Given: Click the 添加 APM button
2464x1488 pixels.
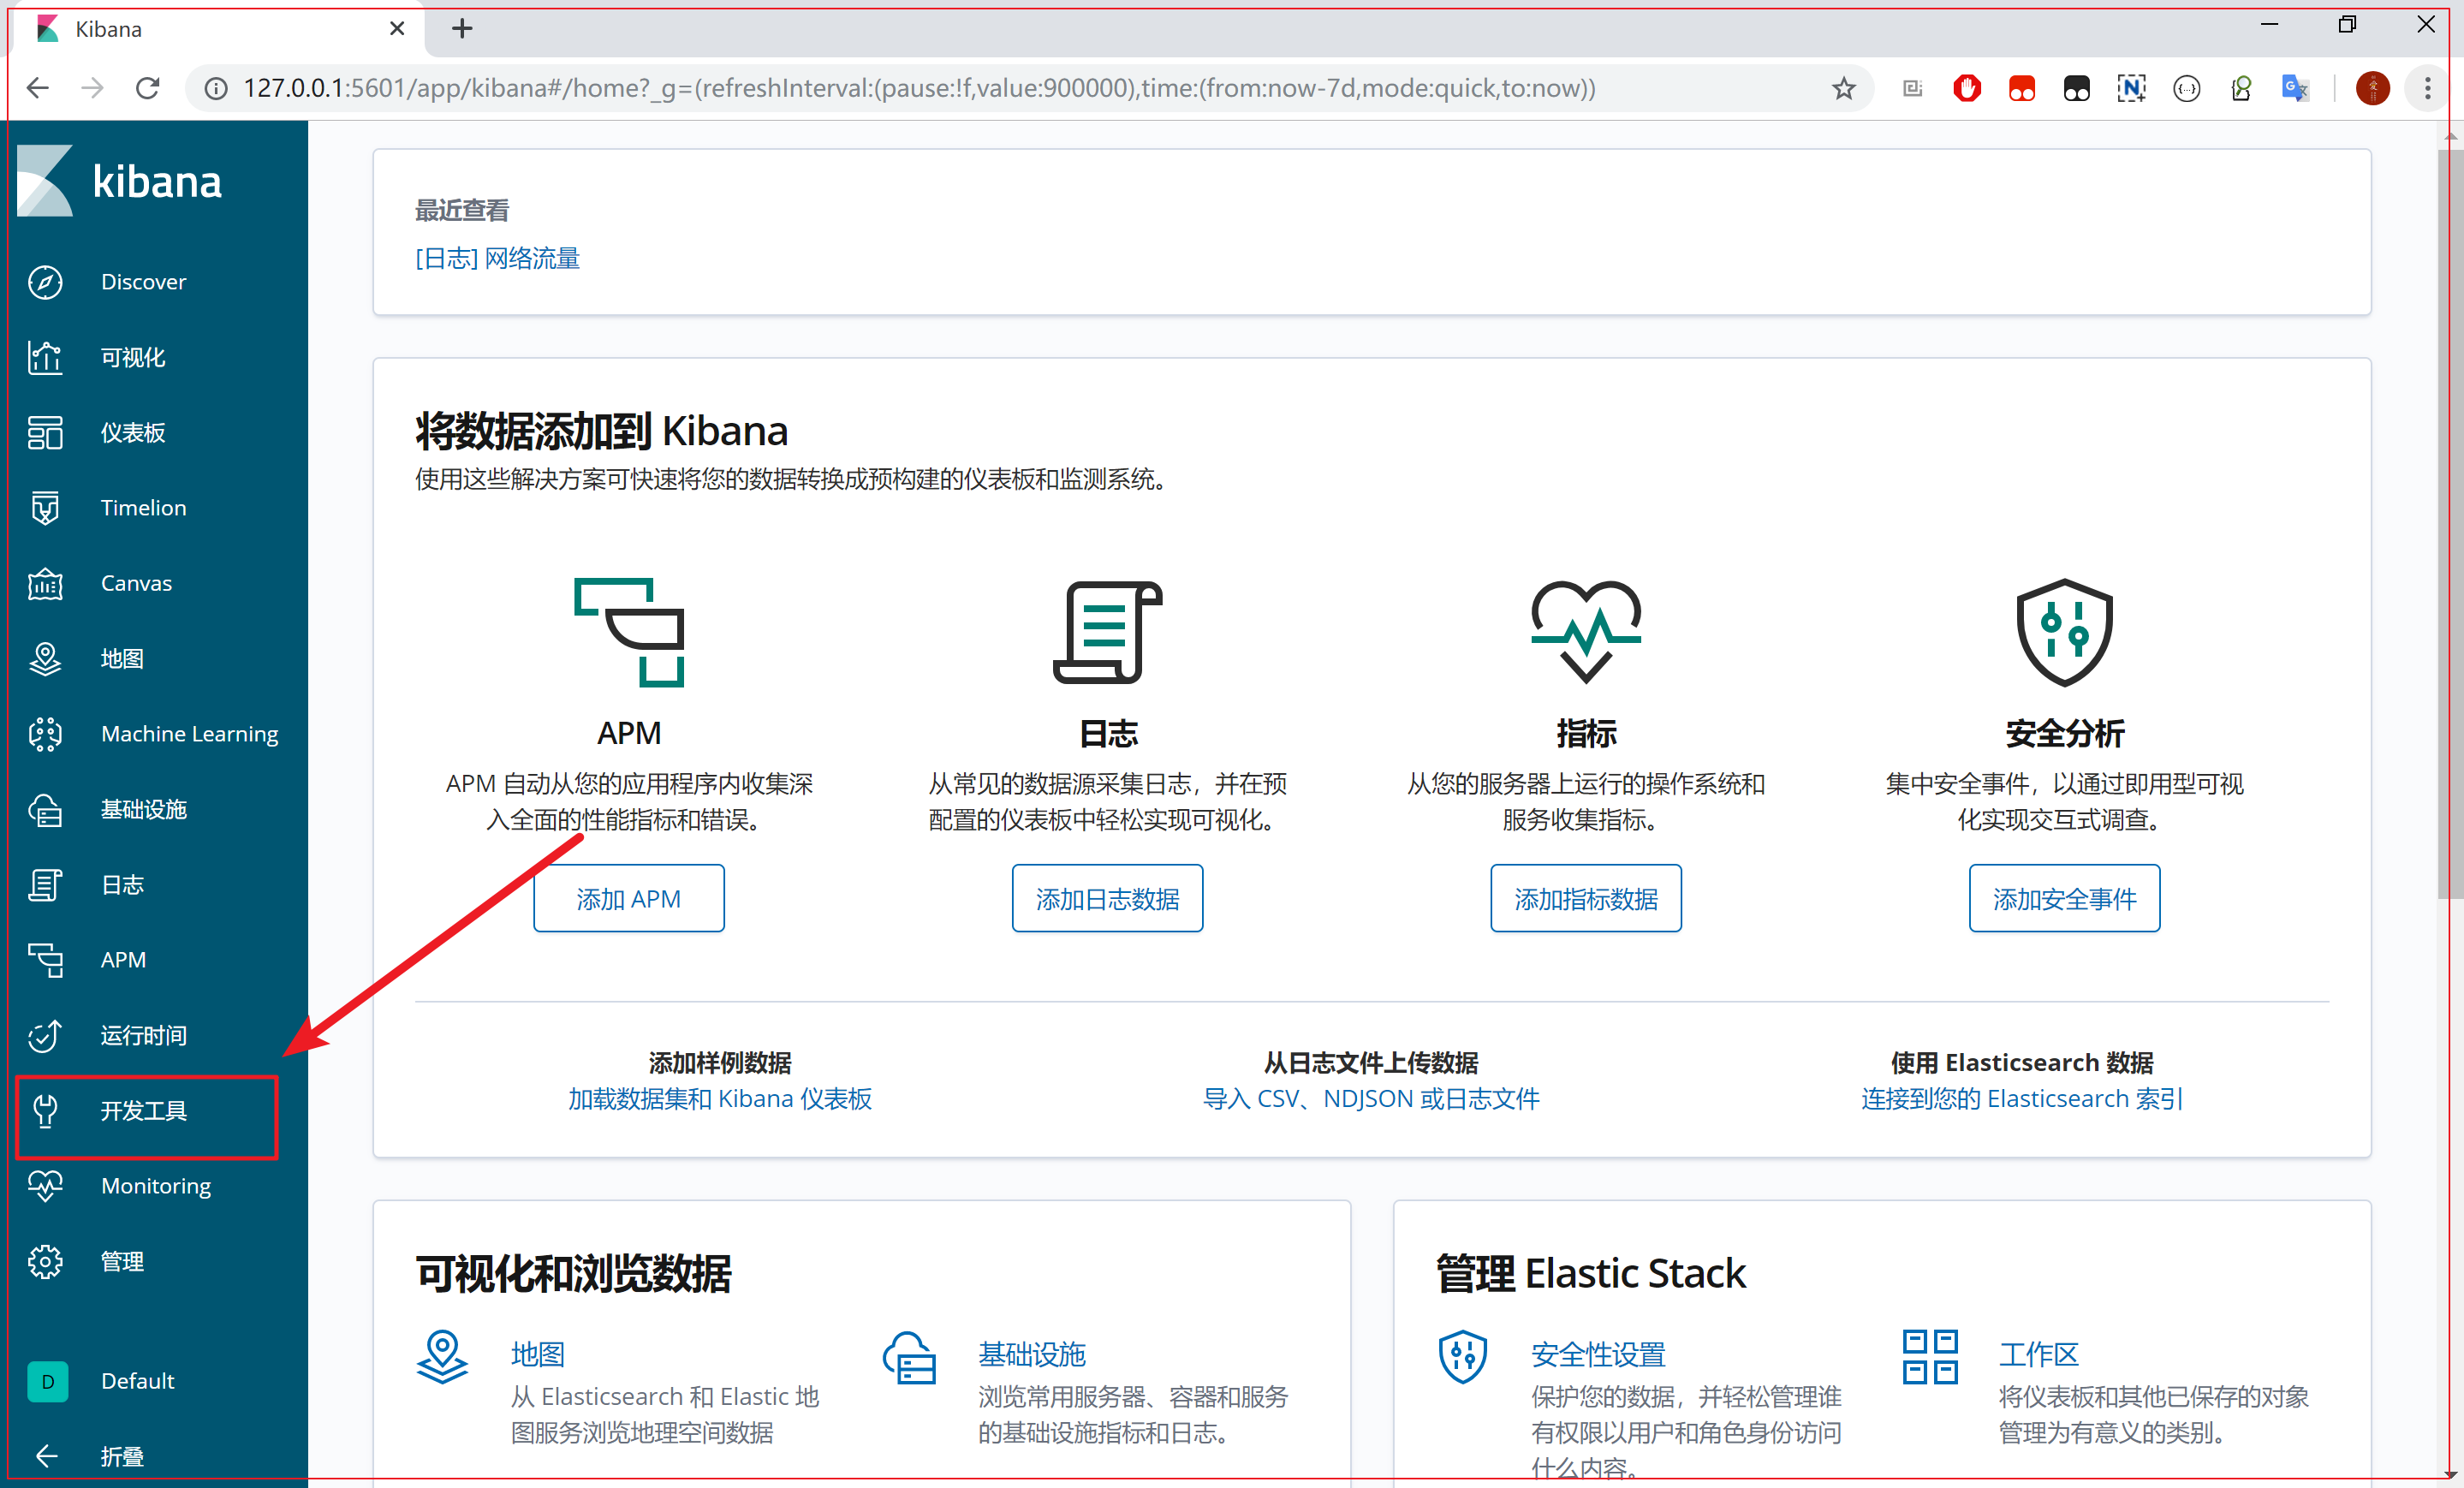Looking at the screenshot, I should pyautogui.click(x=628, y=898).
